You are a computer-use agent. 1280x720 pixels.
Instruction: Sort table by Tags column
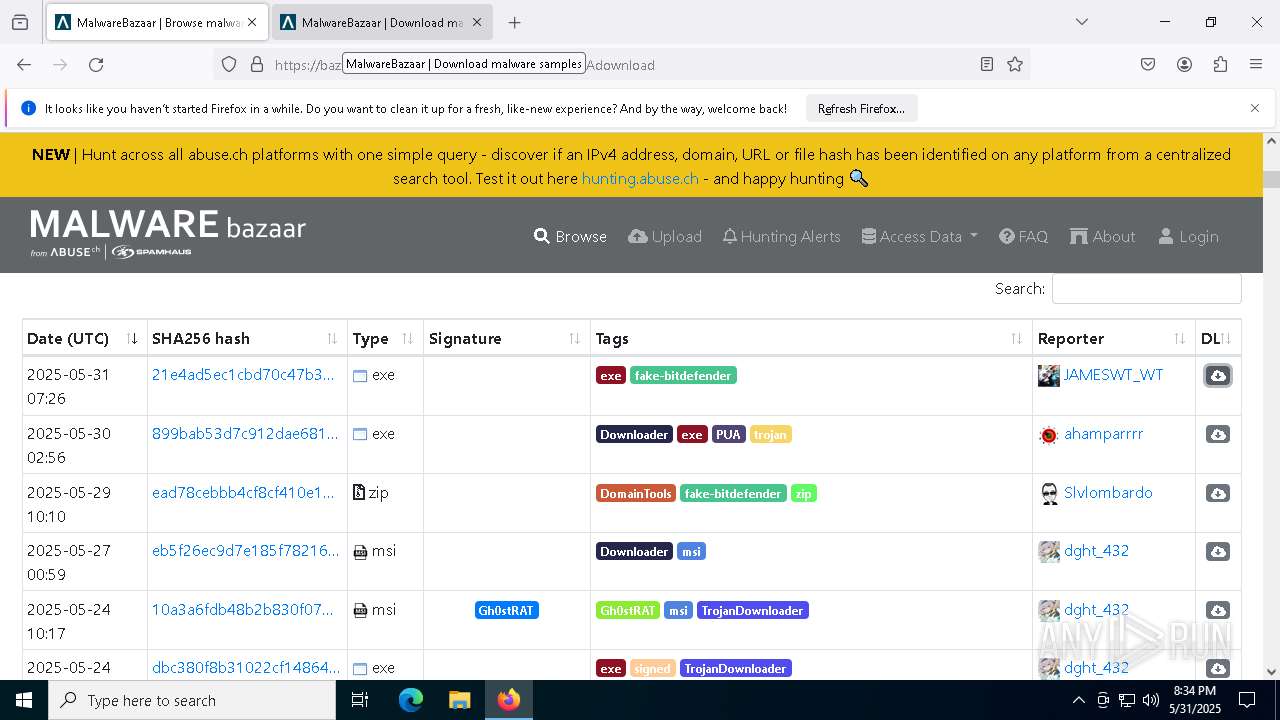[x=811, y=338]
